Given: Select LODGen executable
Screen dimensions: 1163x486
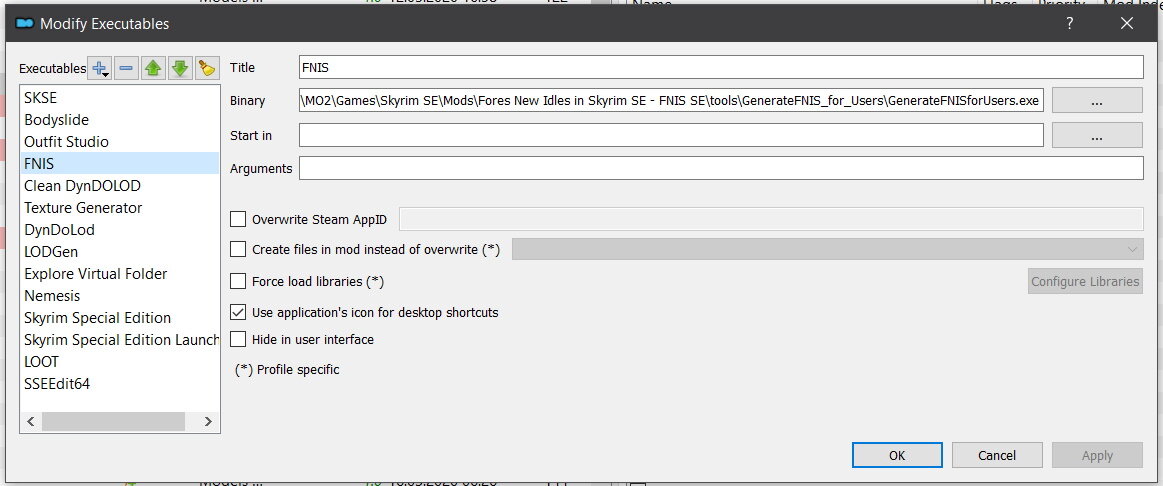Looking at the screenshot, I should pyautogui.click(x=119, y=252).
